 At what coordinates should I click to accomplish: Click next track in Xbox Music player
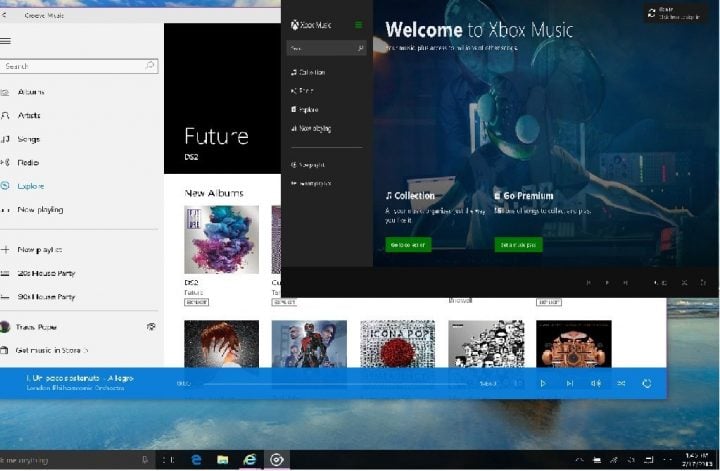pos(625,282)
